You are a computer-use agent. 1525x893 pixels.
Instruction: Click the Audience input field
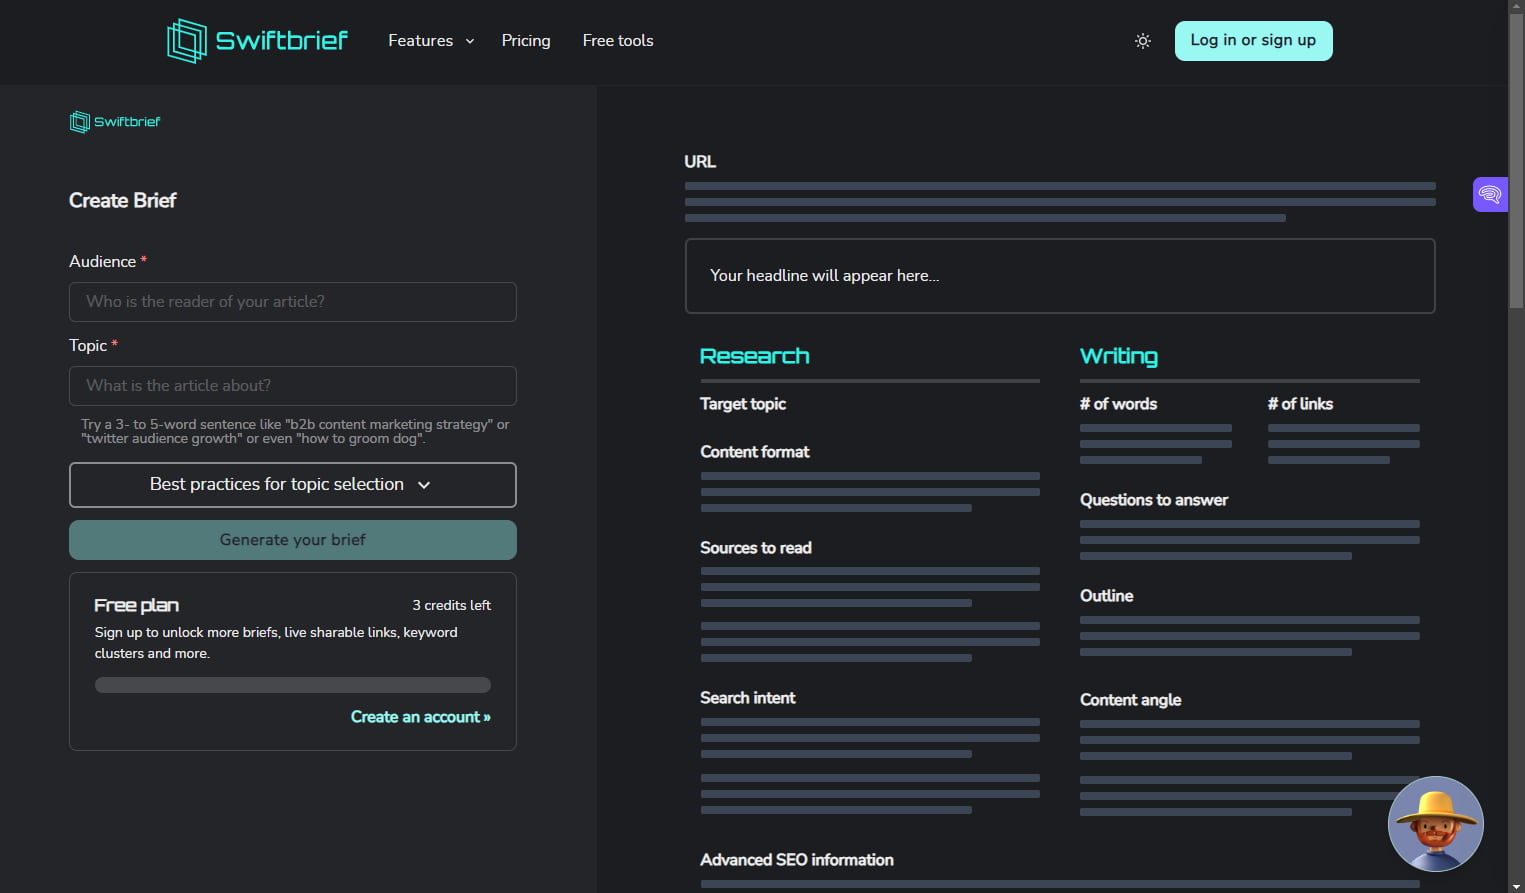point(292,301)
